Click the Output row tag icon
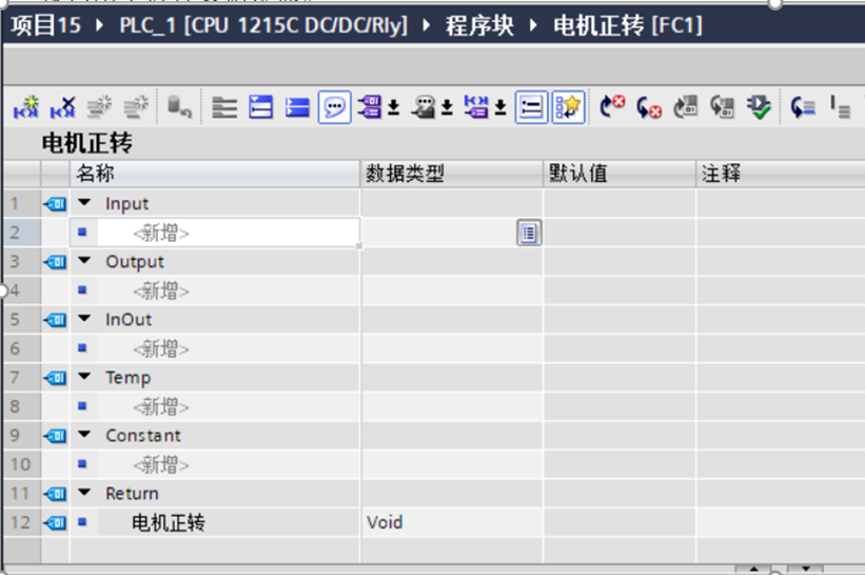865x575 pixels. (55, 262)
